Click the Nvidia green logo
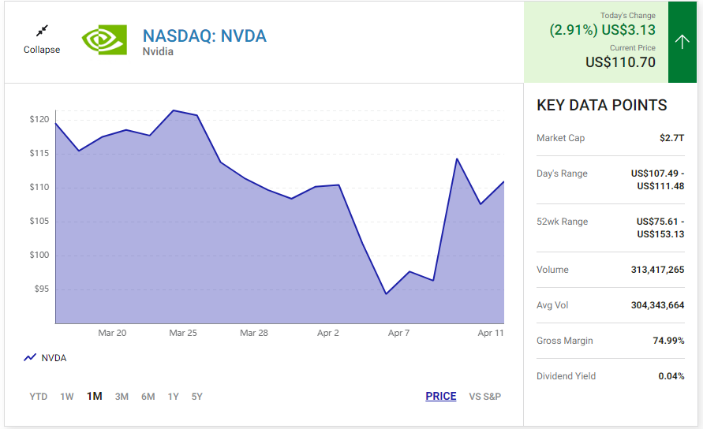The width and height of the screenshot is (703, 429). click(104, 40)
